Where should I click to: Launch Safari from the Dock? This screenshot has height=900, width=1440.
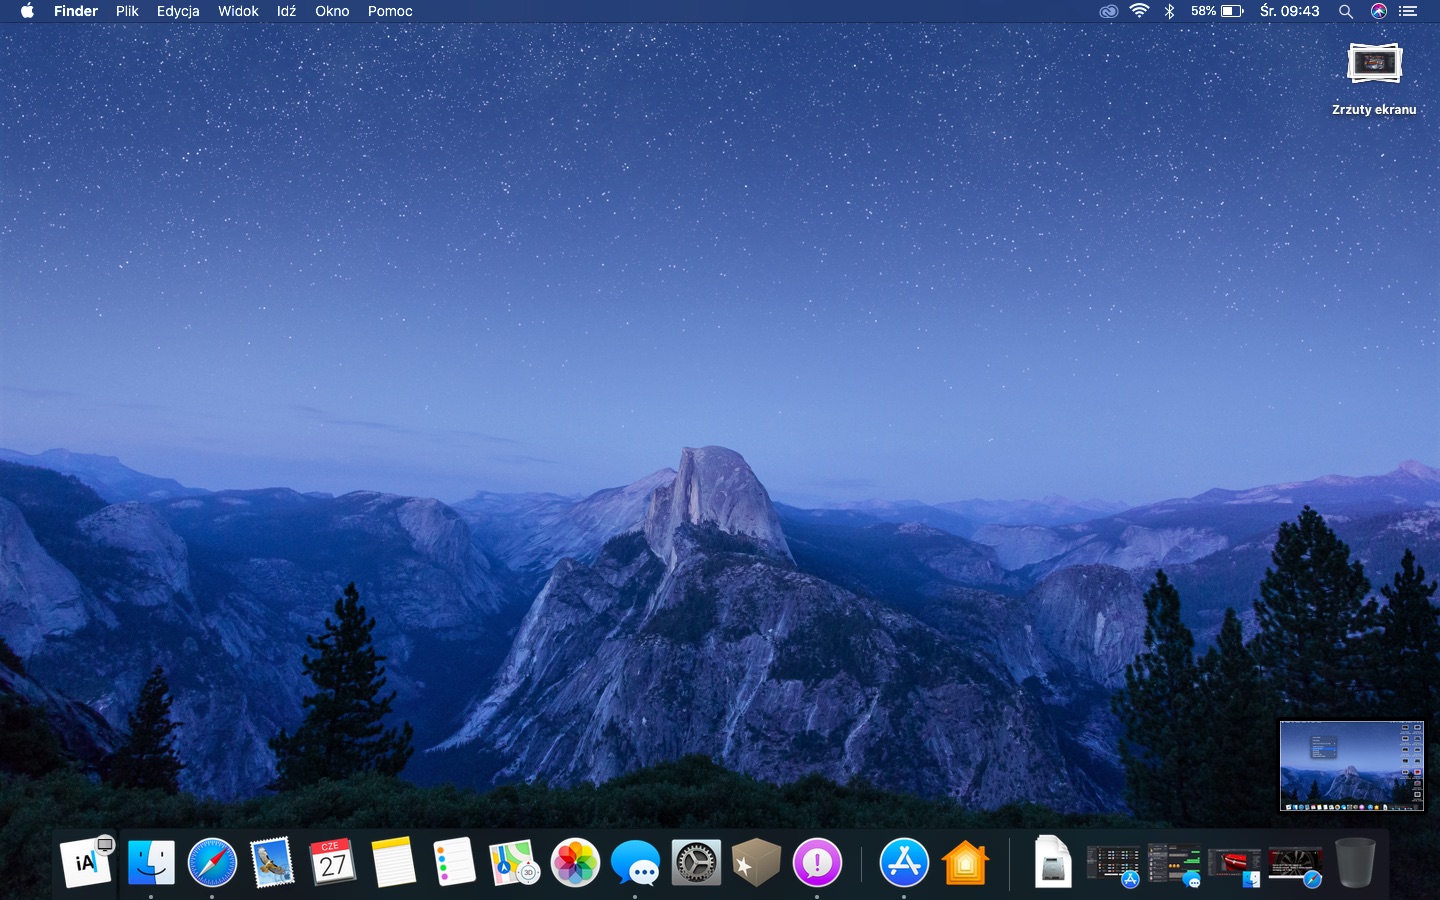pyautogui.click(x=212, y=862)
